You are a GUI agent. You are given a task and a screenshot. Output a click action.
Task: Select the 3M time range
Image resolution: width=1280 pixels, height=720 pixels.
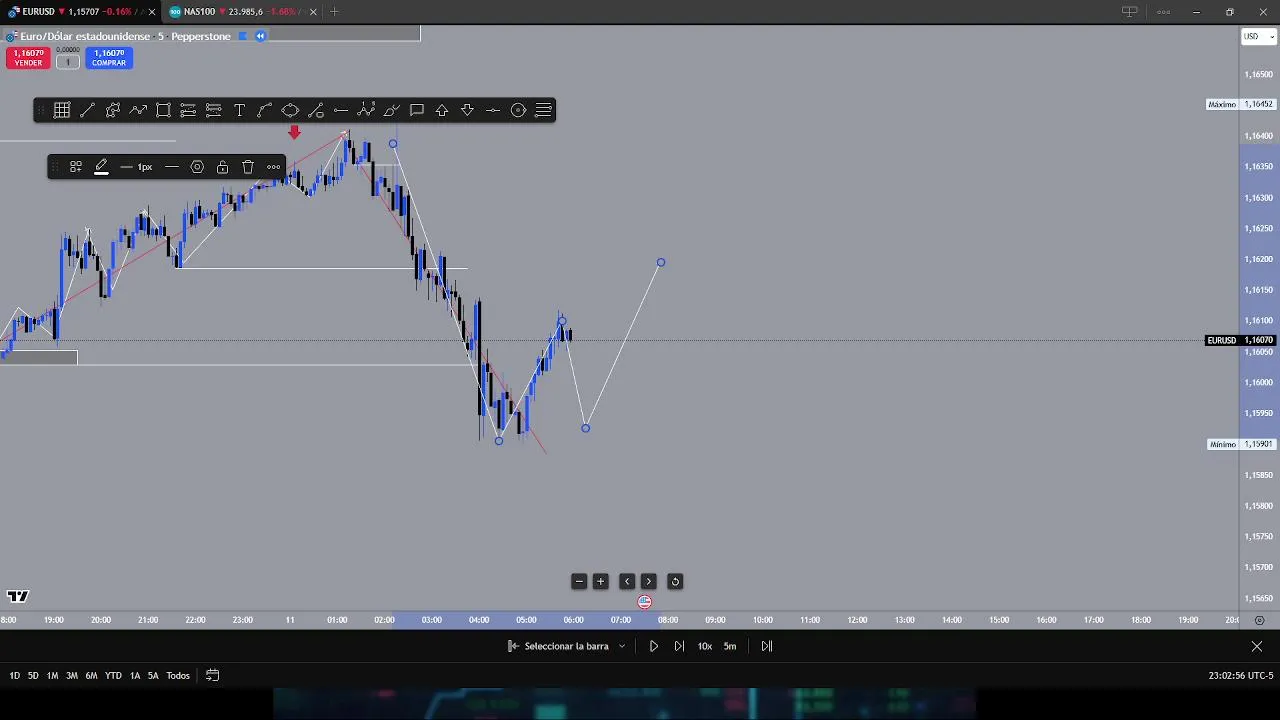pyautogui.click(x=72, y=676)
